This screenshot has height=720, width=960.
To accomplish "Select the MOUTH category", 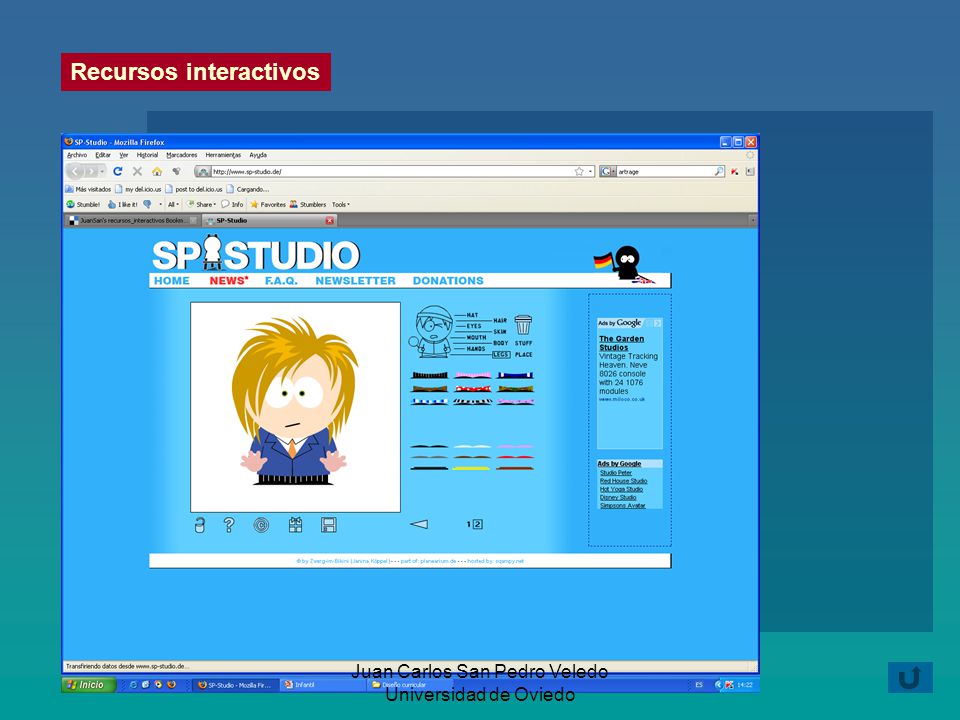I will coord(476,337).
